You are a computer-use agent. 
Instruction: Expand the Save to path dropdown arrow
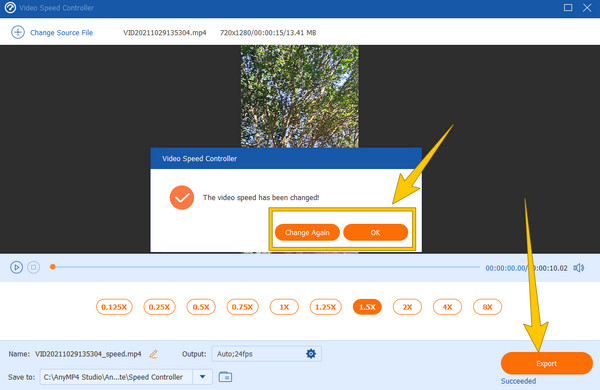coord(202,377)
